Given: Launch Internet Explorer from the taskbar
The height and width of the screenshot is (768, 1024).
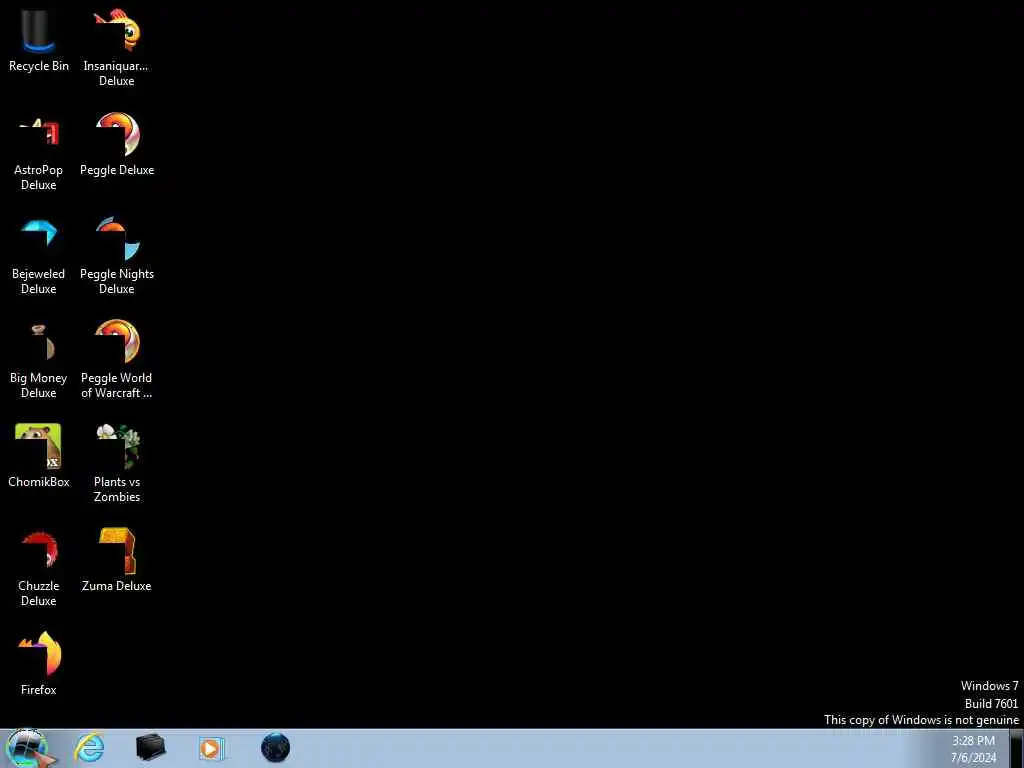Looking at the screenshot, I should [x=89, y=748].
